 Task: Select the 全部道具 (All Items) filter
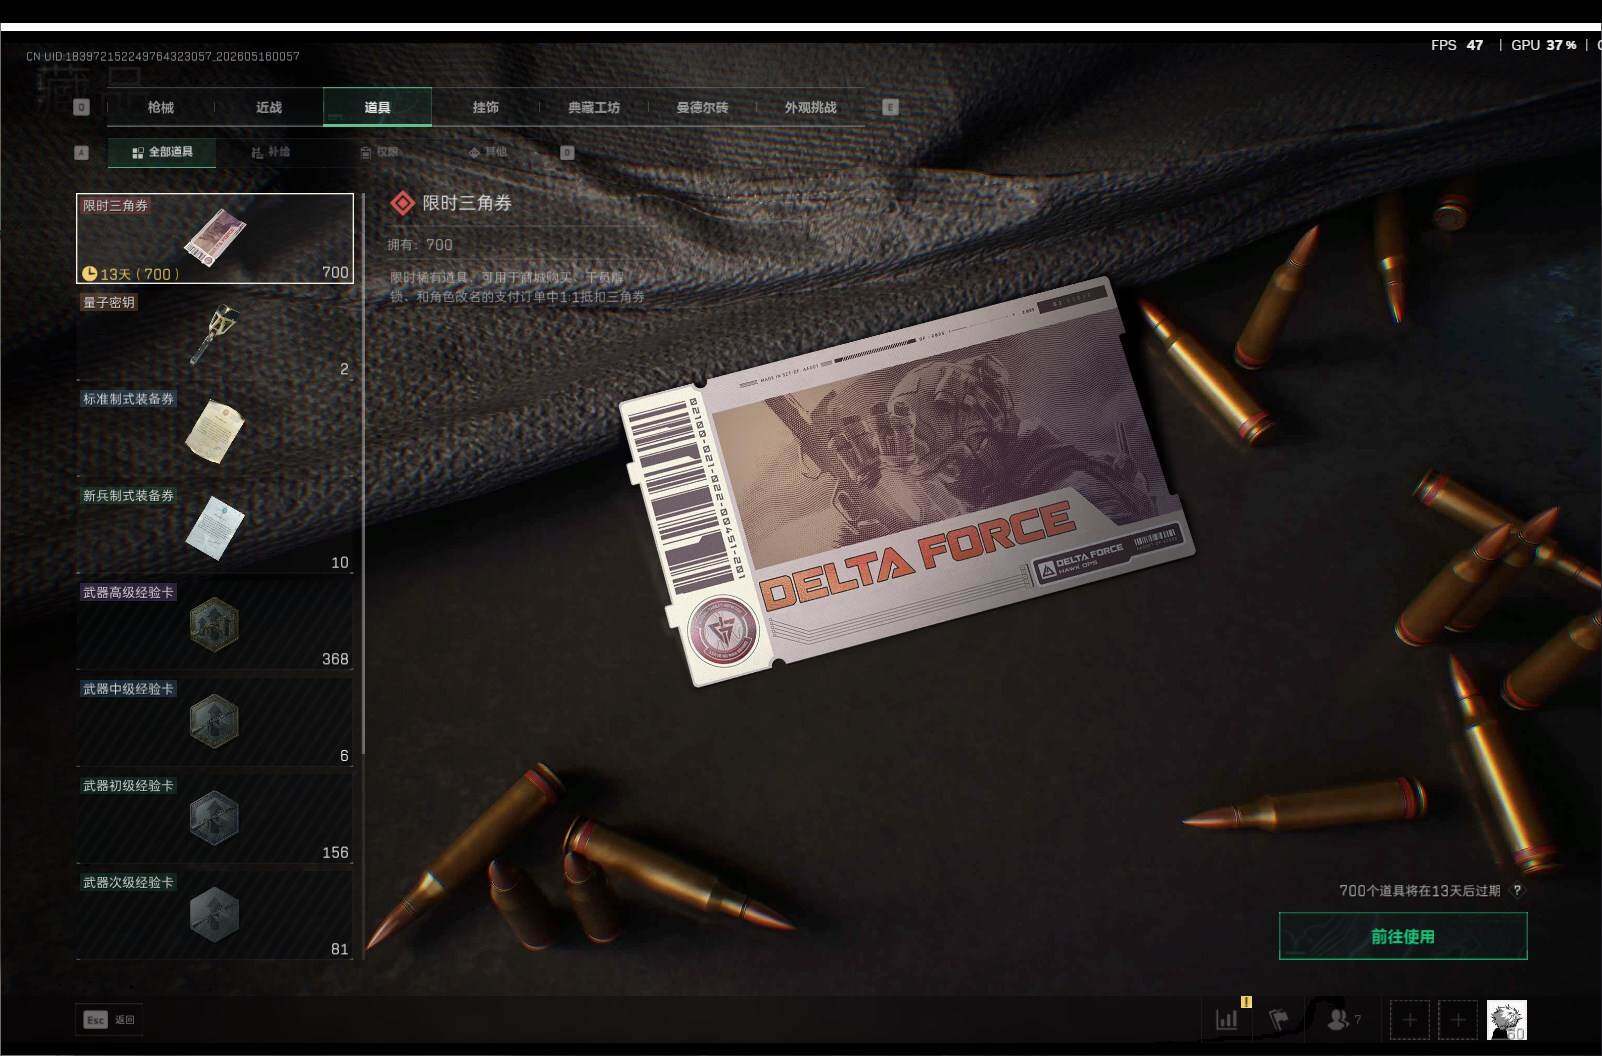pos(162,152)
